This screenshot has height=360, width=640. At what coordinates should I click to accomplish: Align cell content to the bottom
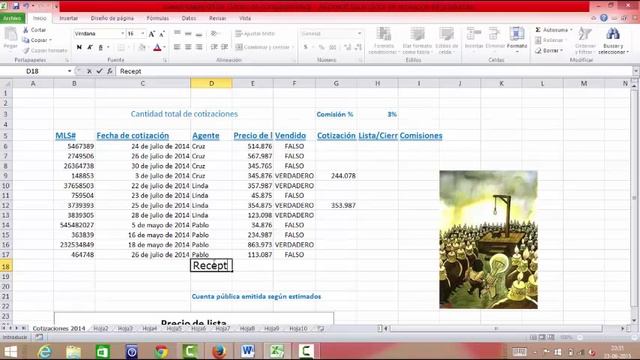tap(199, 33)
